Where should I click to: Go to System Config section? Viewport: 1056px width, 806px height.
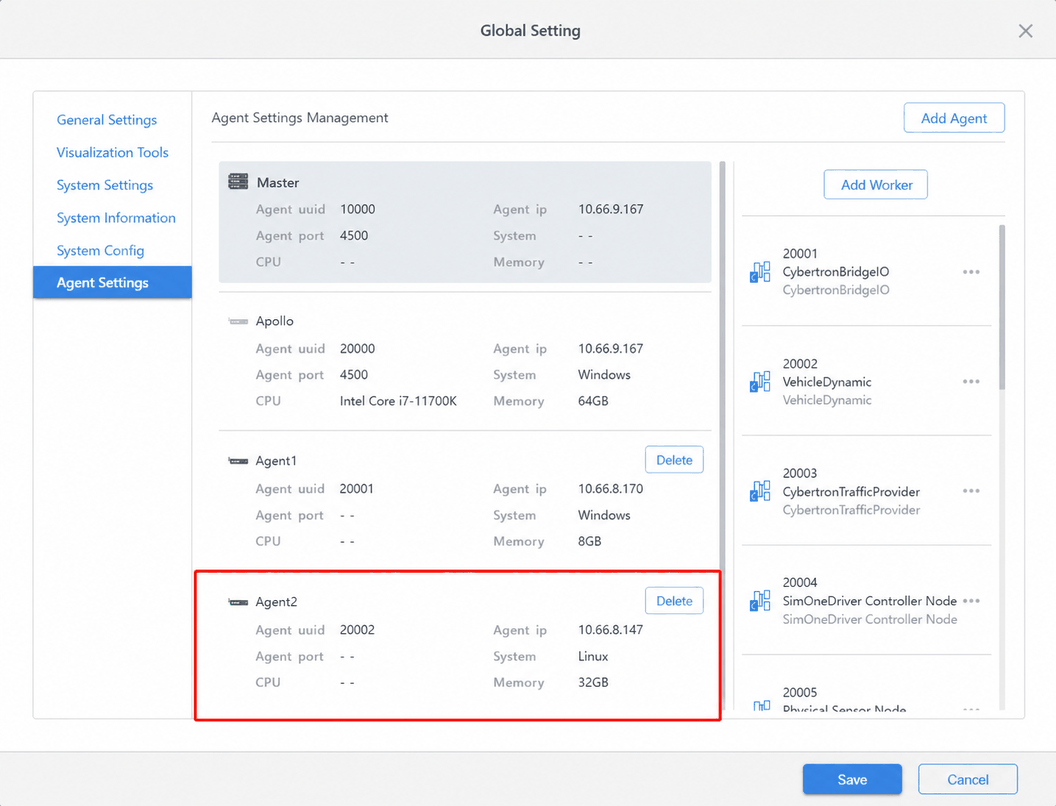pos(100,250)
